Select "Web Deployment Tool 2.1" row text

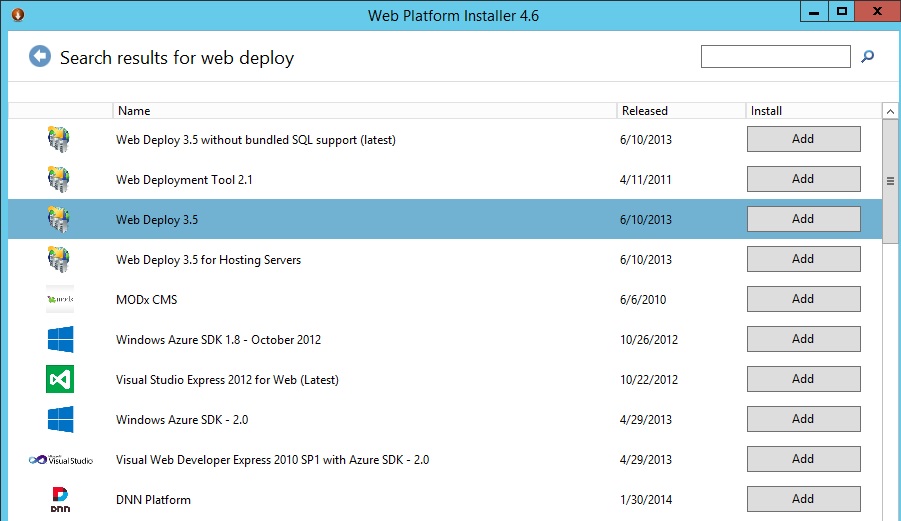click(x=184, y=180)
